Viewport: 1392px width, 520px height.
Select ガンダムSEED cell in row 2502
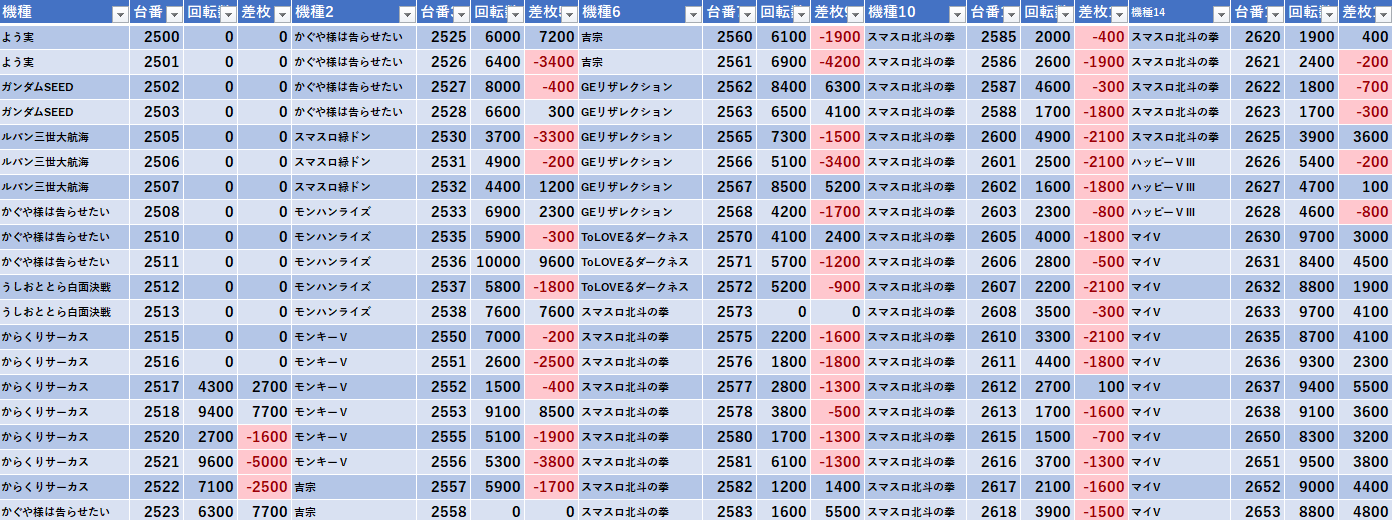pyautogui.click(x=65, y=87)
